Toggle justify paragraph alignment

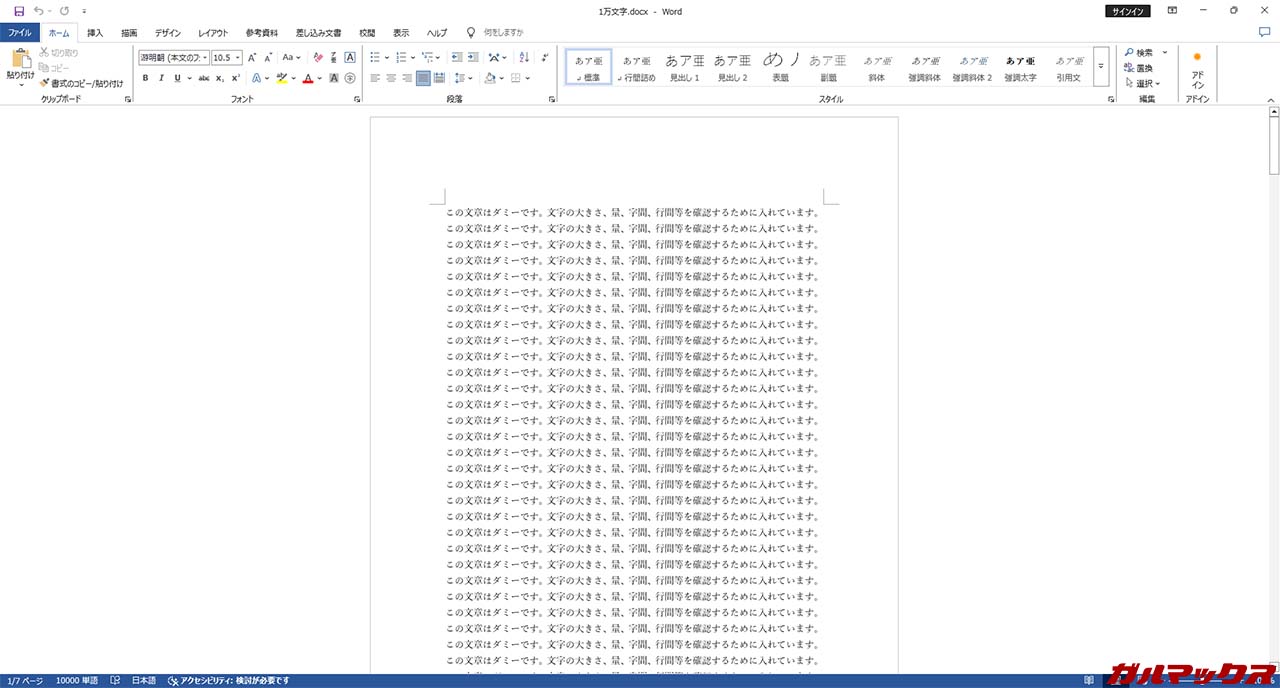point(423,78)
